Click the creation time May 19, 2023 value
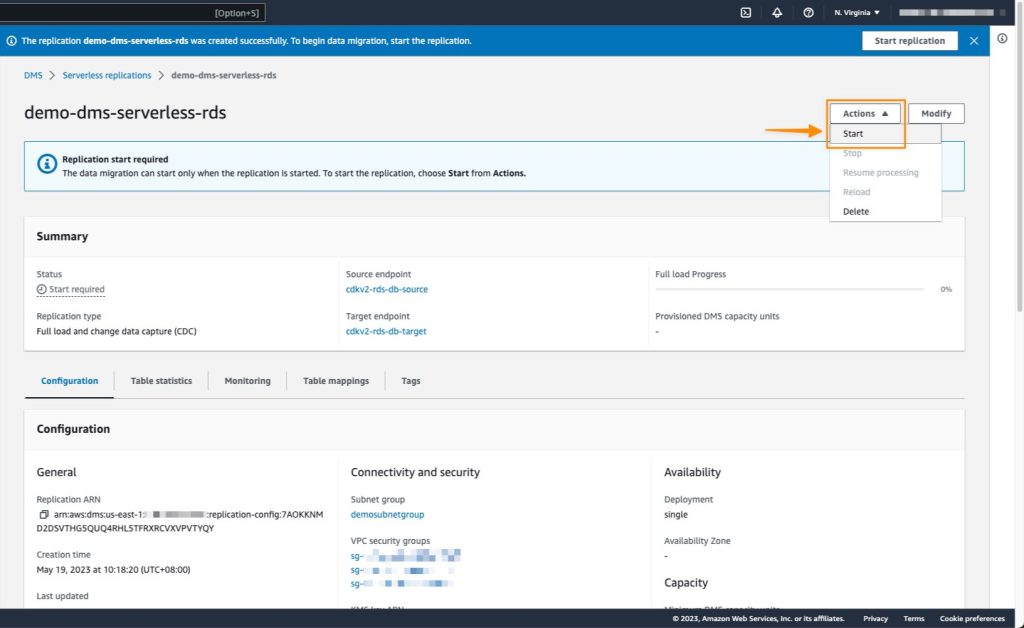 [x=114, y=569]
